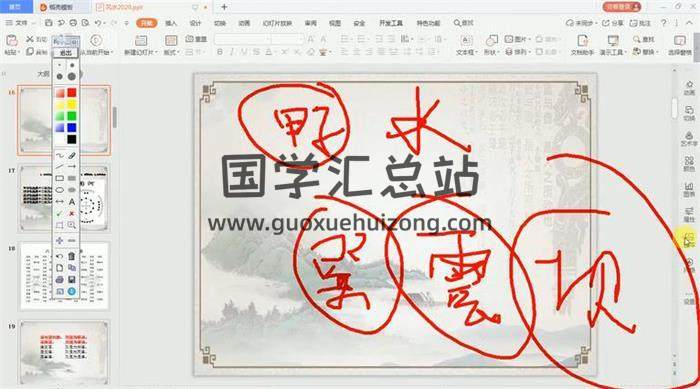
Task: Switch to the 插入 ribbon tab
Action: (x=171, y=23)
